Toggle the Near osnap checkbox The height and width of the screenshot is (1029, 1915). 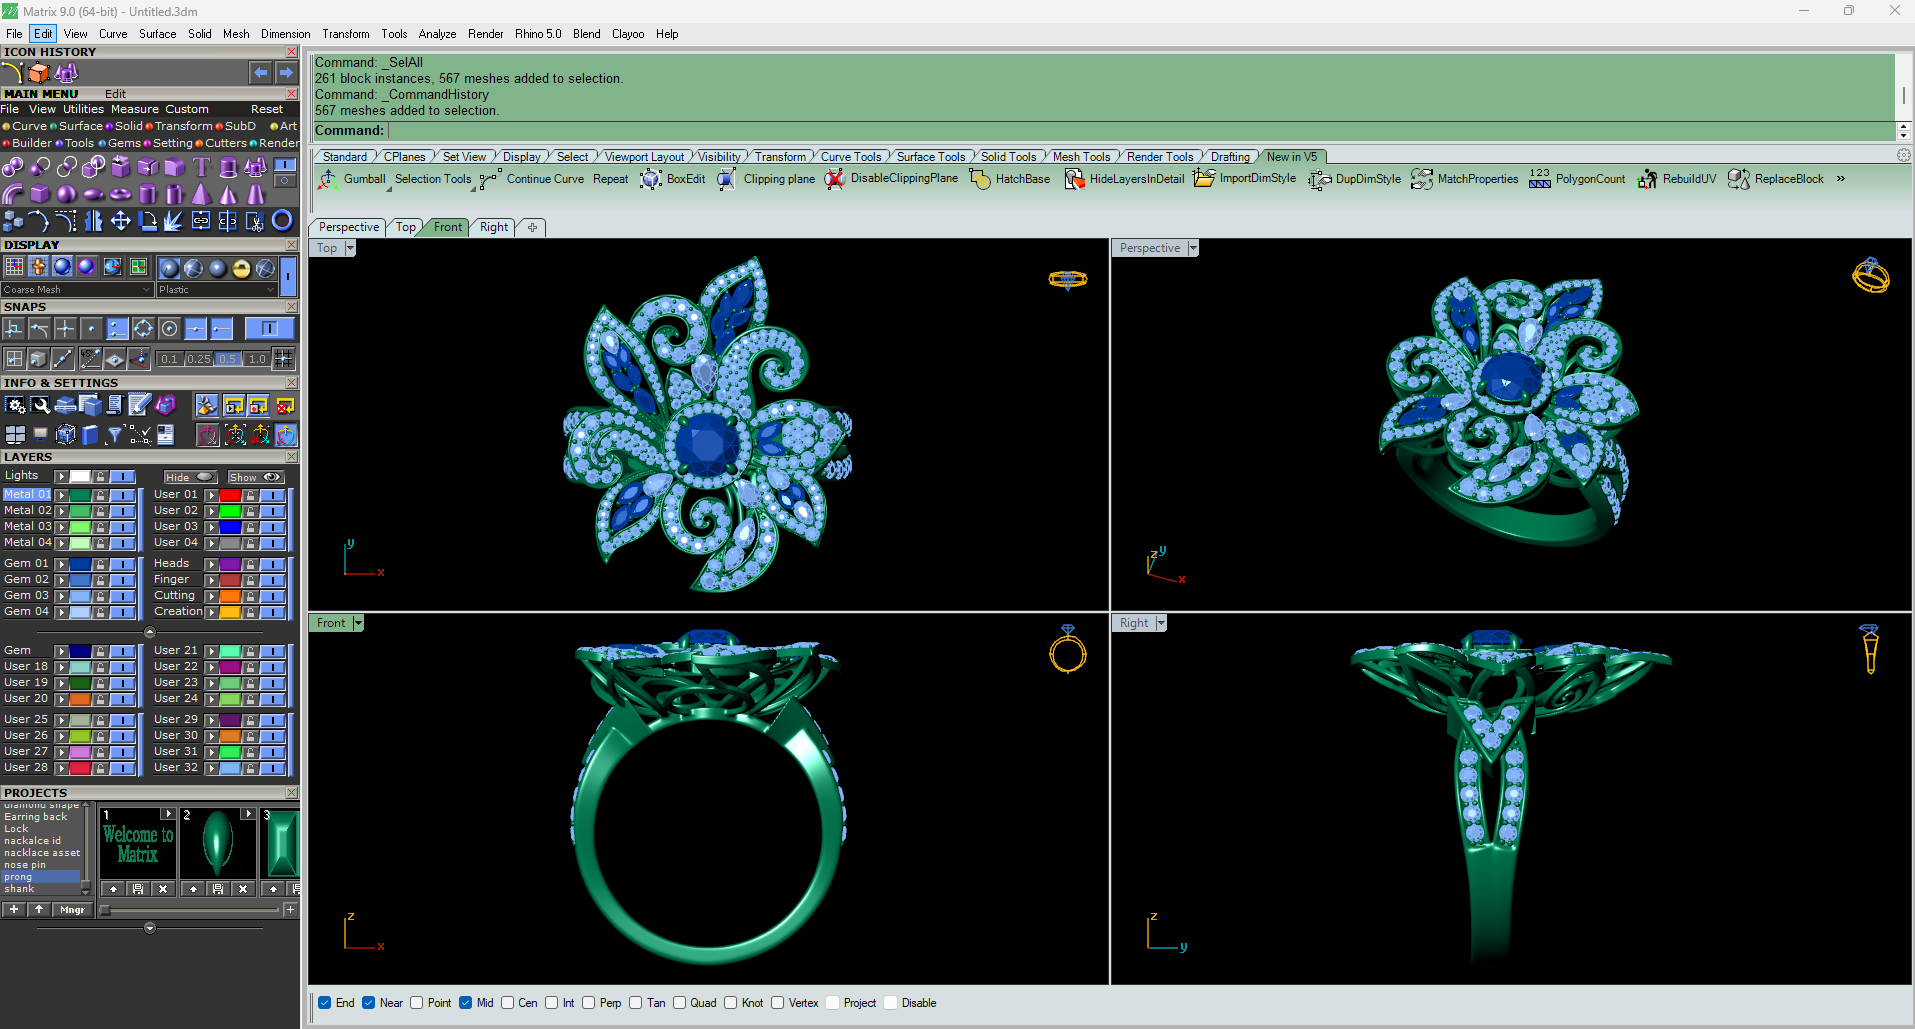[369, 1003]
